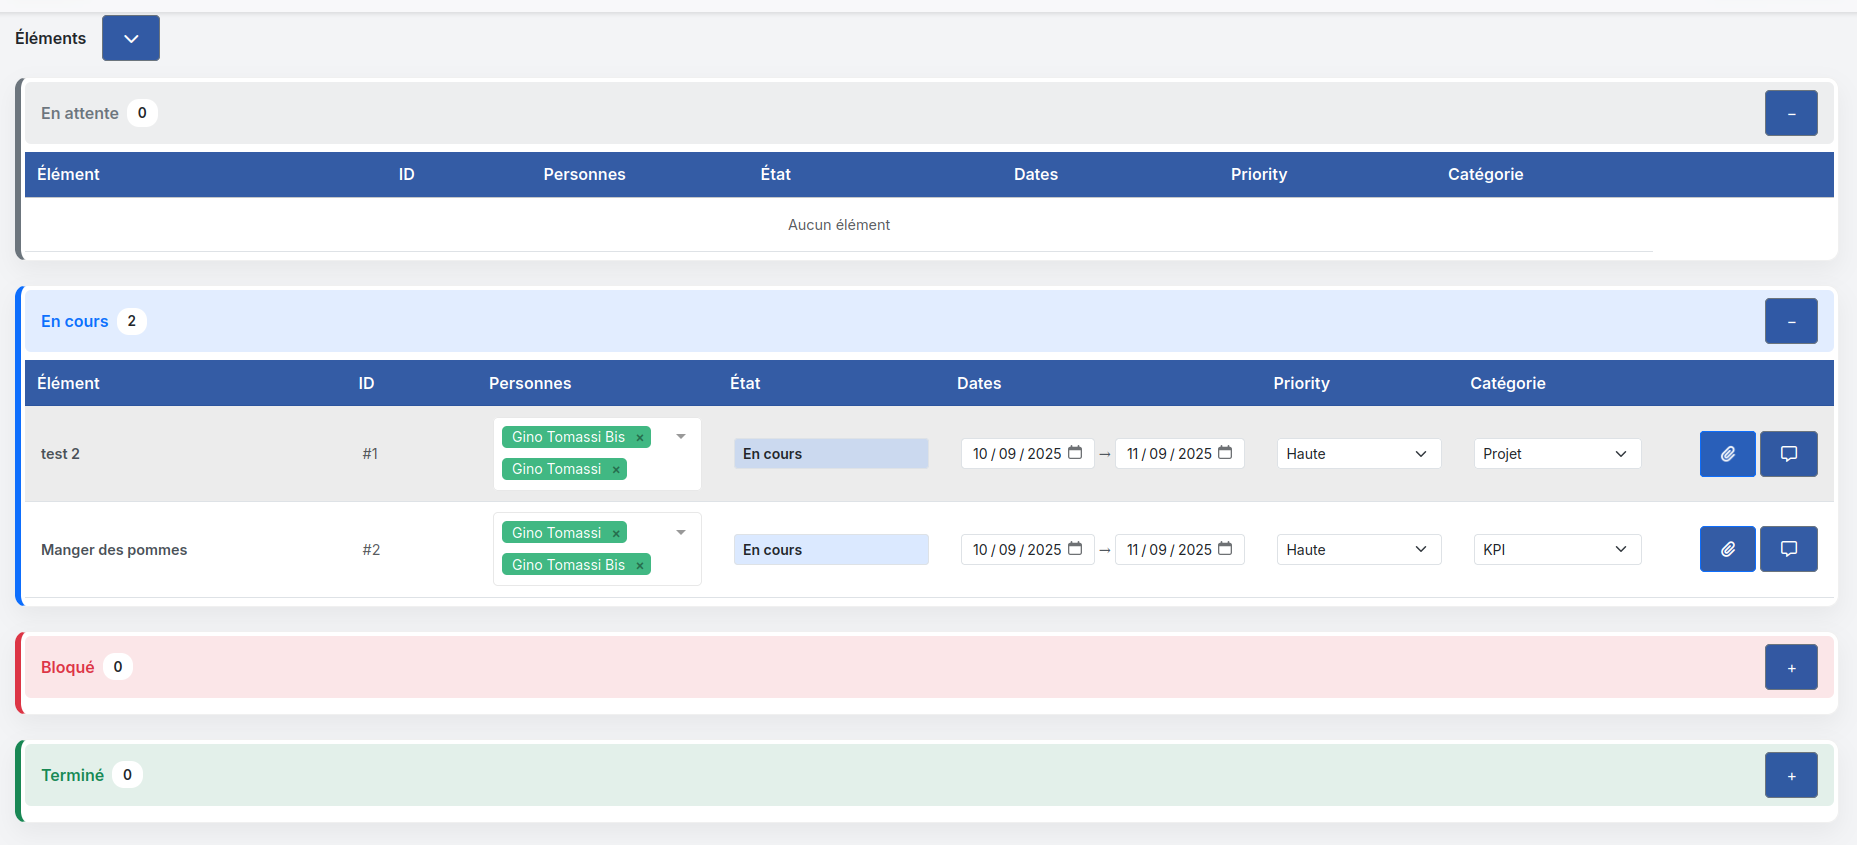Open Catégorie dropdown showing KPI
Screen dimensions: 1857x845
pos(1556,549)
